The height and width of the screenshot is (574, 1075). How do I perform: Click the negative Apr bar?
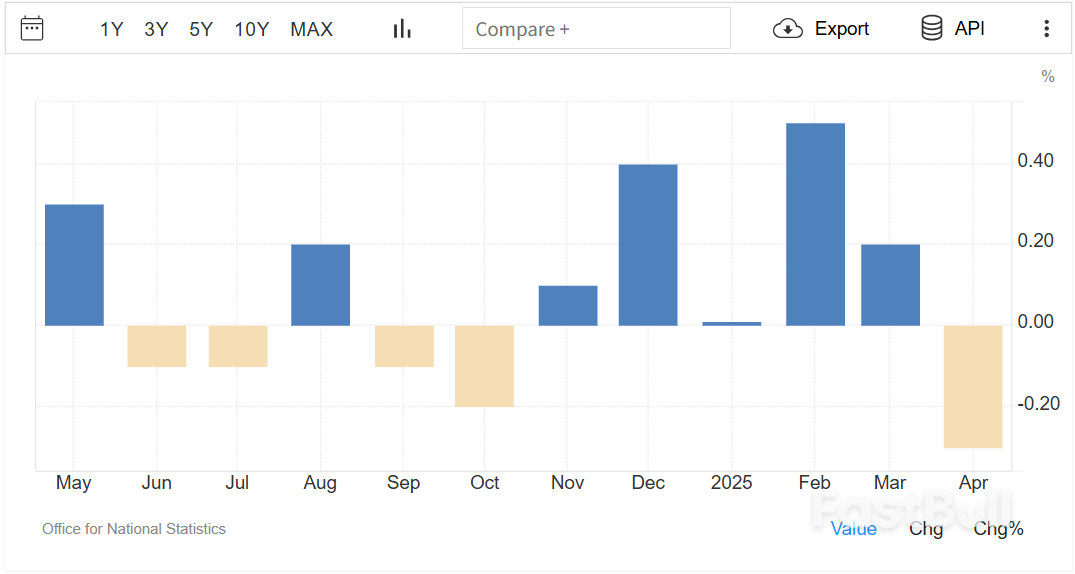click(x=973, y=386)
